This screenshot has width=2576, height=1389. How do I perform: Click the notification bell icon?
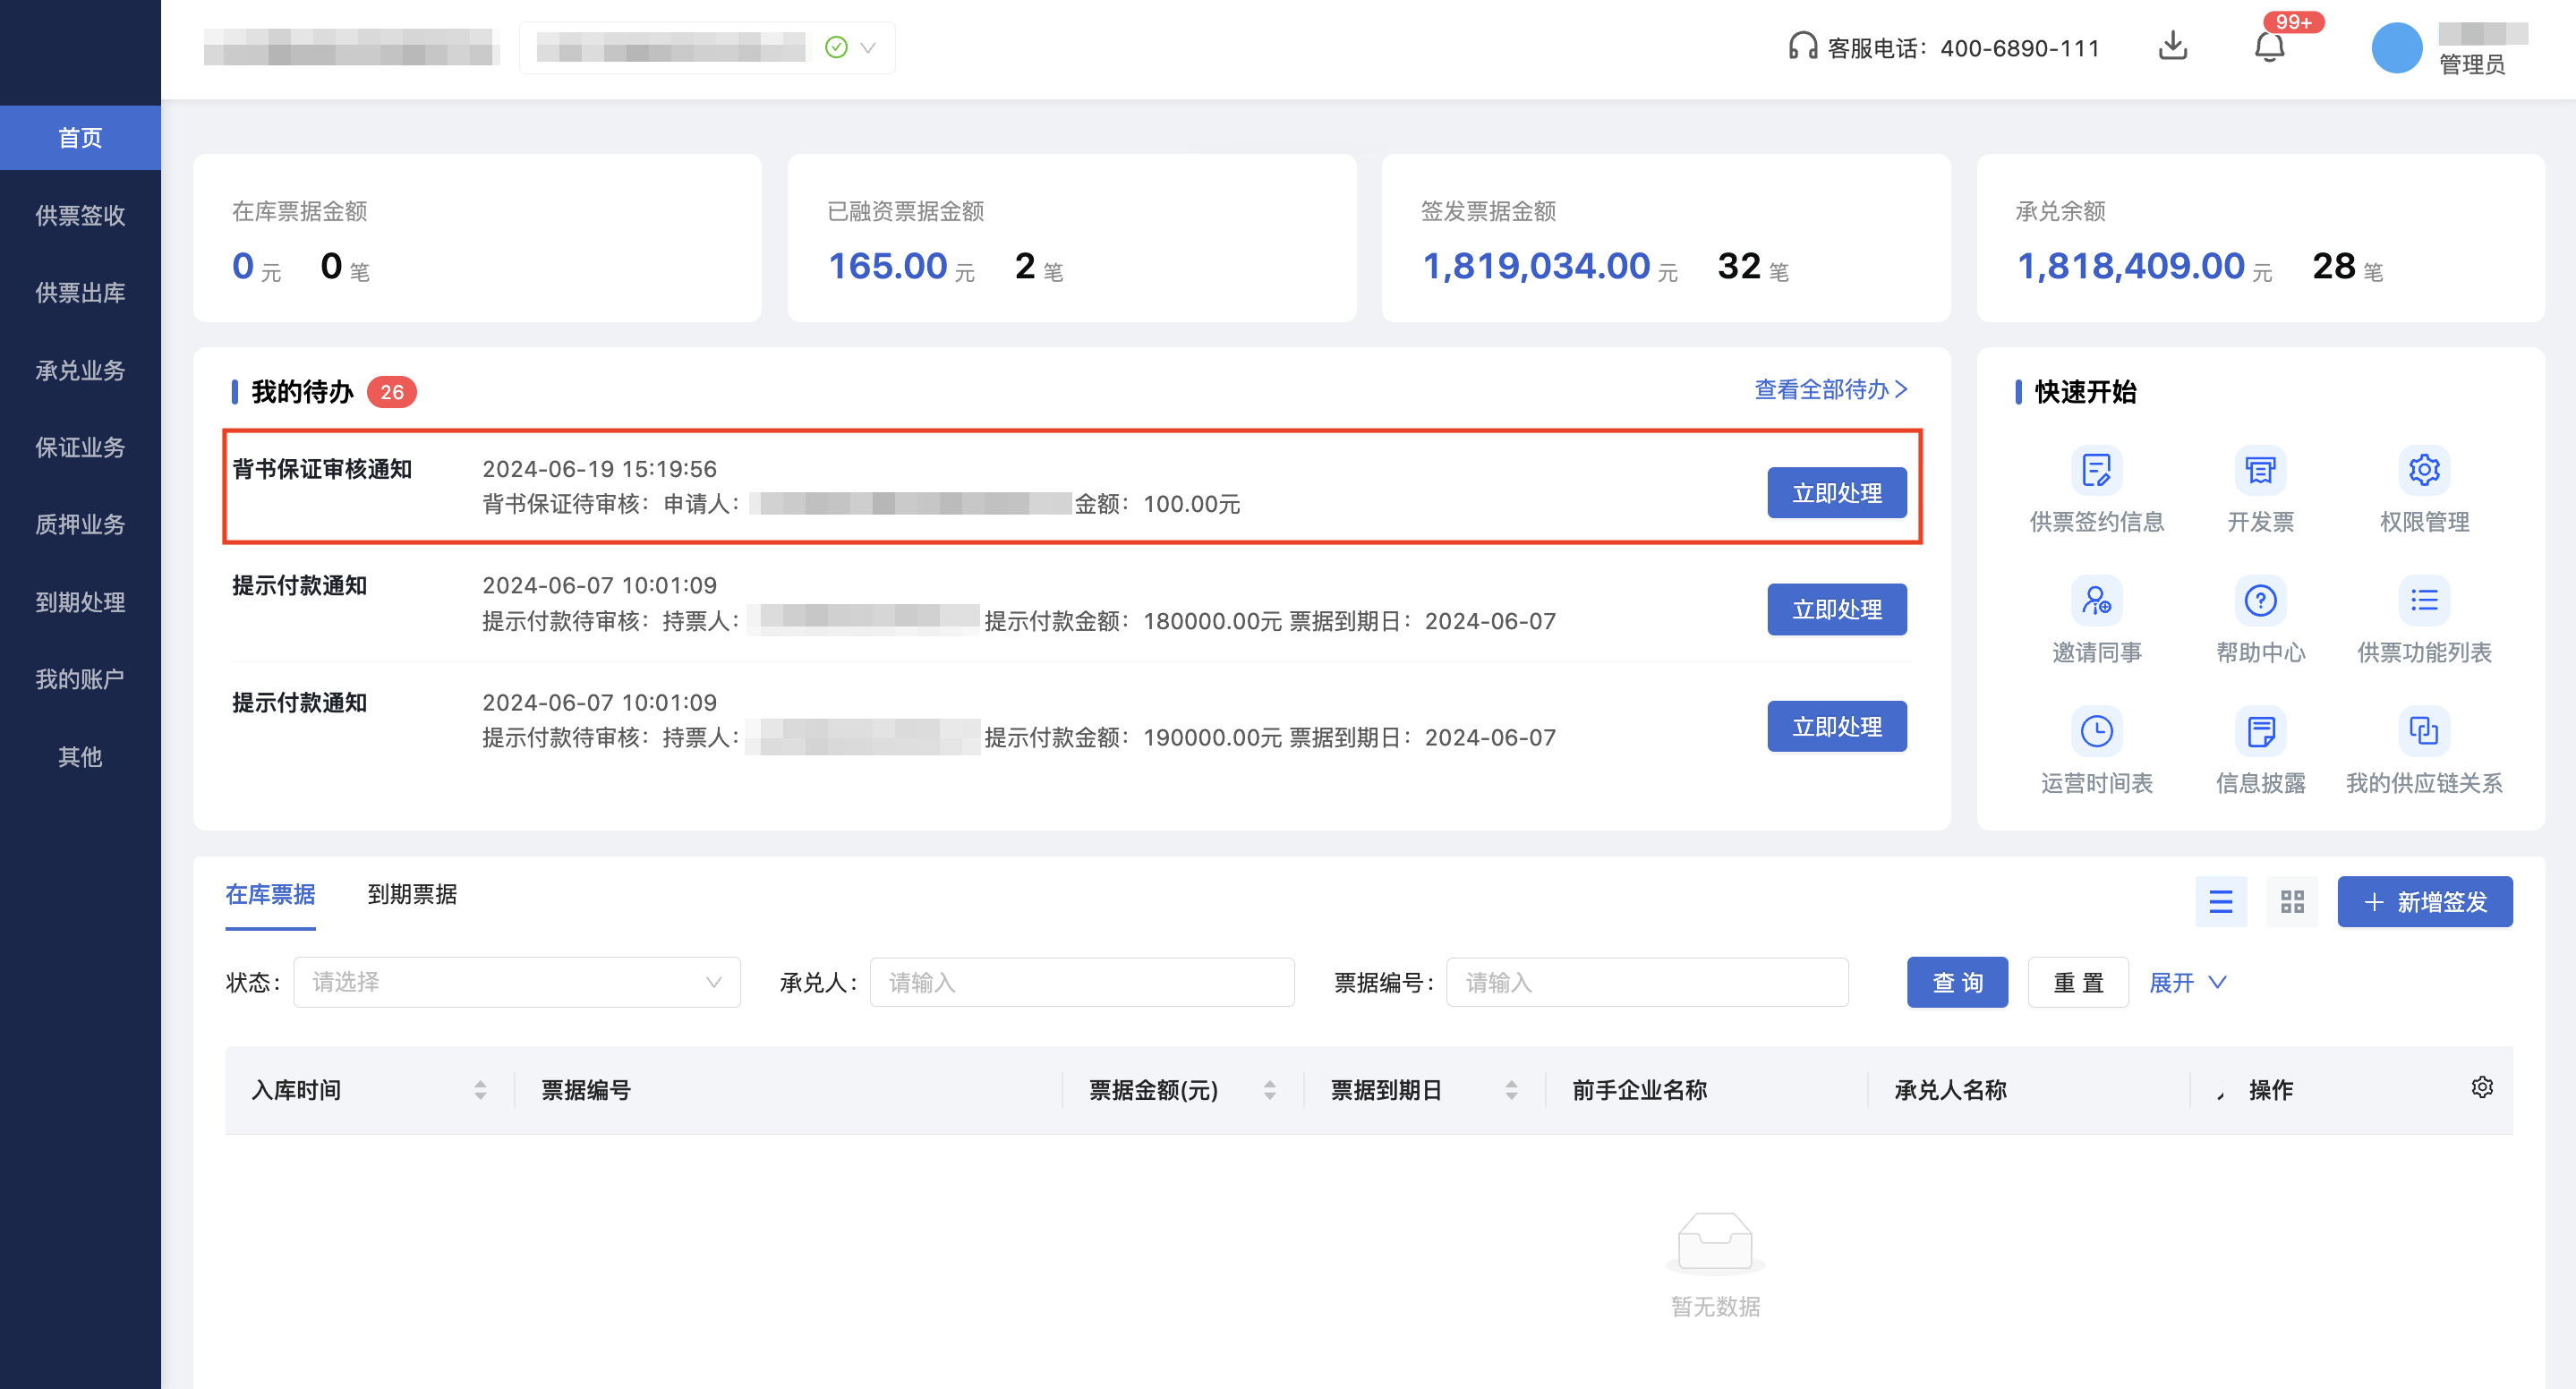[2269, 47]
